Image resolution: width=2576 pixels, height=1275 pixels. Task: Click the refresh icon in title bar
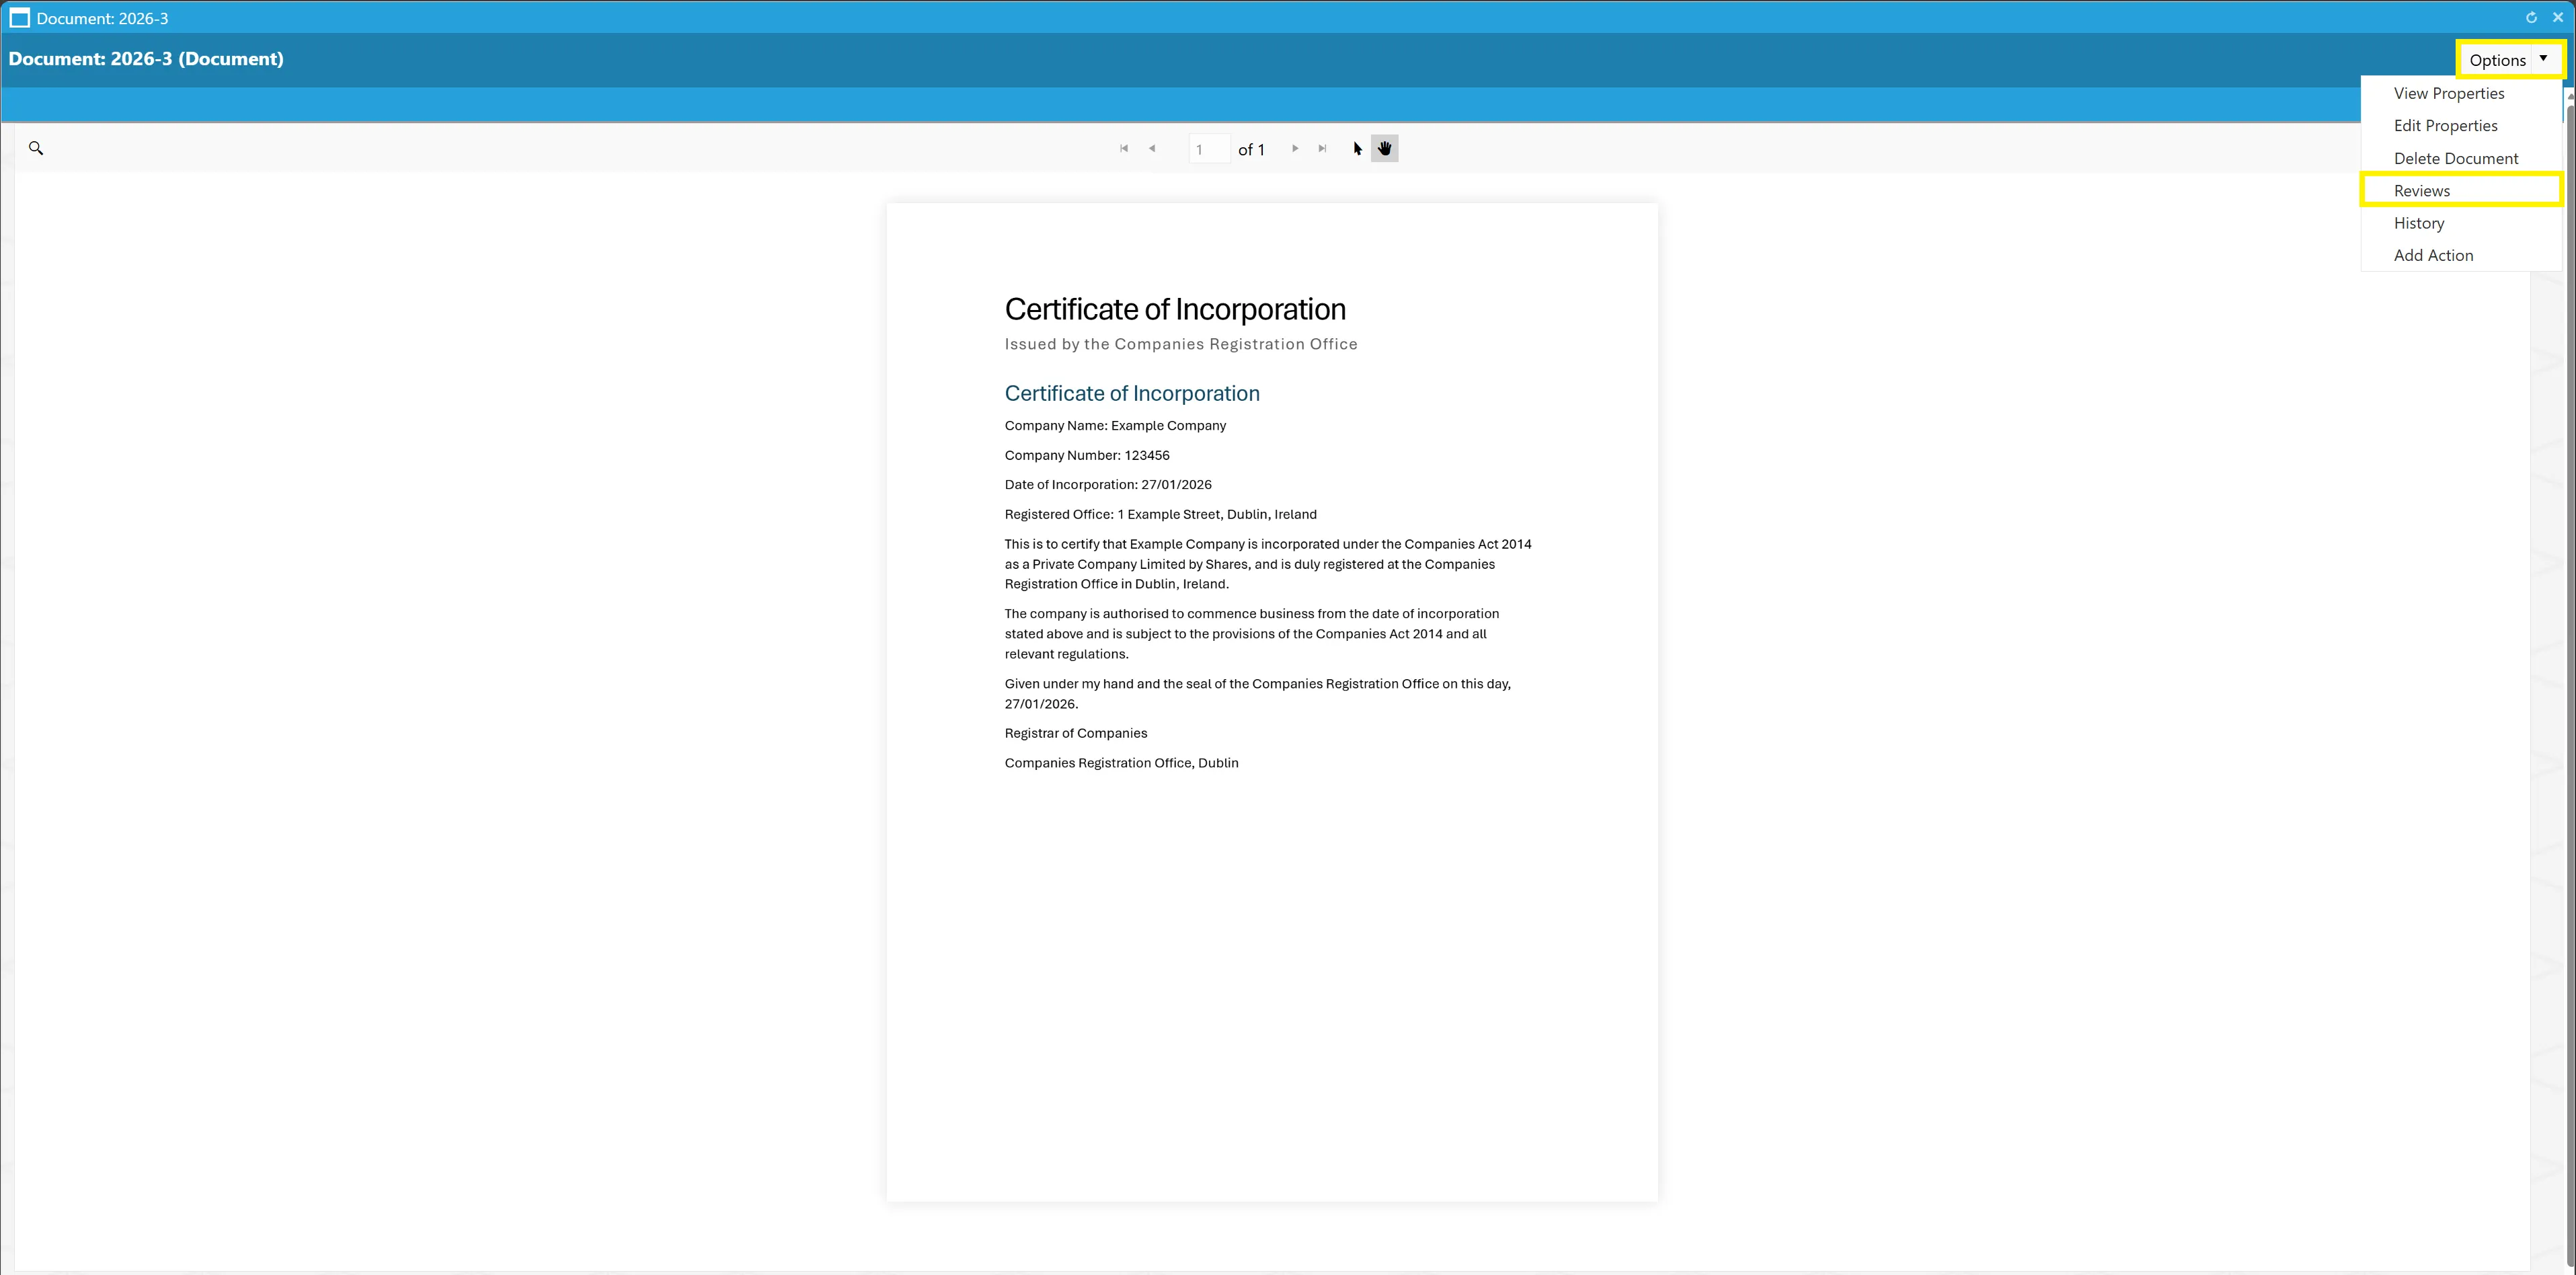[x=2531, y=17]
